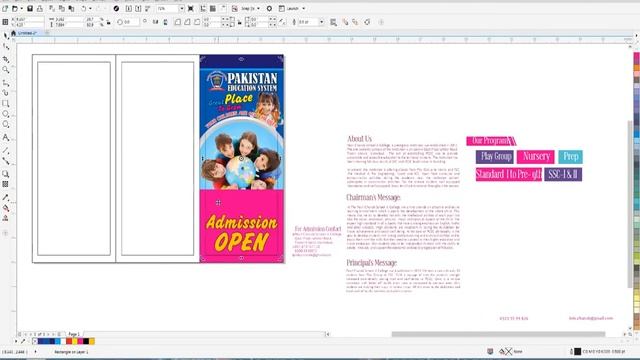
Task: Select the Transparency tool
Action: coord(6,184)
